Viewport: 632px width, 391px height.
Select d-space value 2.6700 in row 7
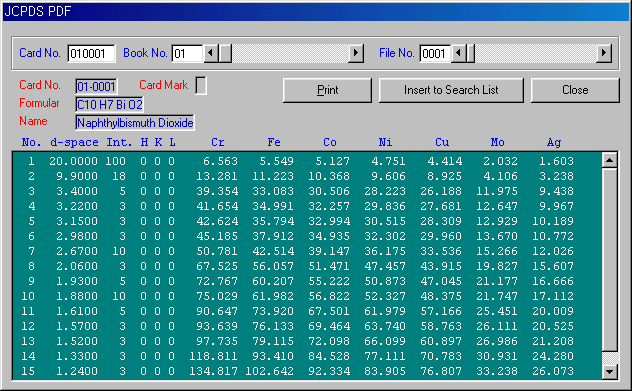coord(77,251)
